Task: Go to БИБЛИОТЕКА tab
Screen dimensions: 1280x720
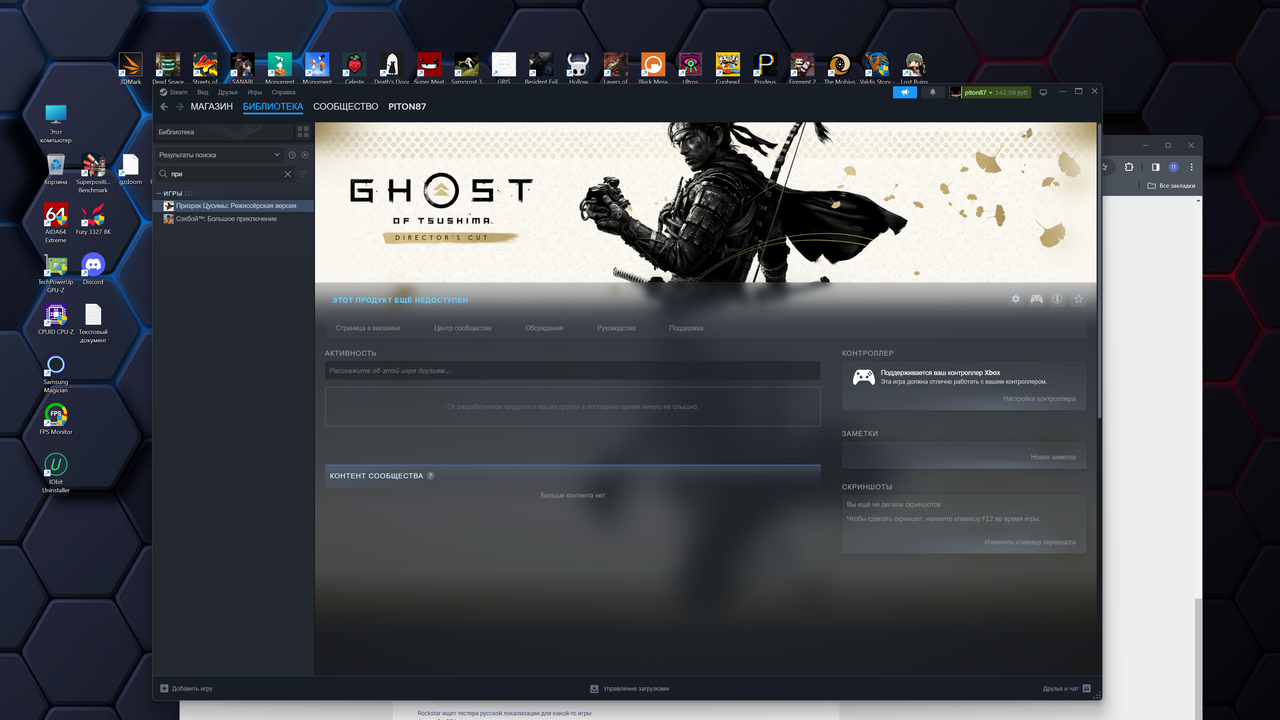Action: click(273, 107)
